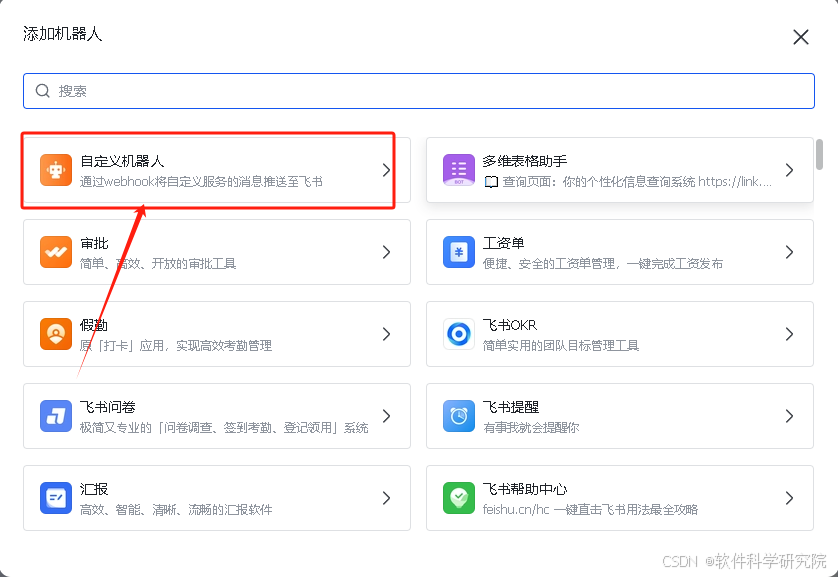
Task: Click the 多维表格助手 purple icon
Action: click(x=459, y=170)
